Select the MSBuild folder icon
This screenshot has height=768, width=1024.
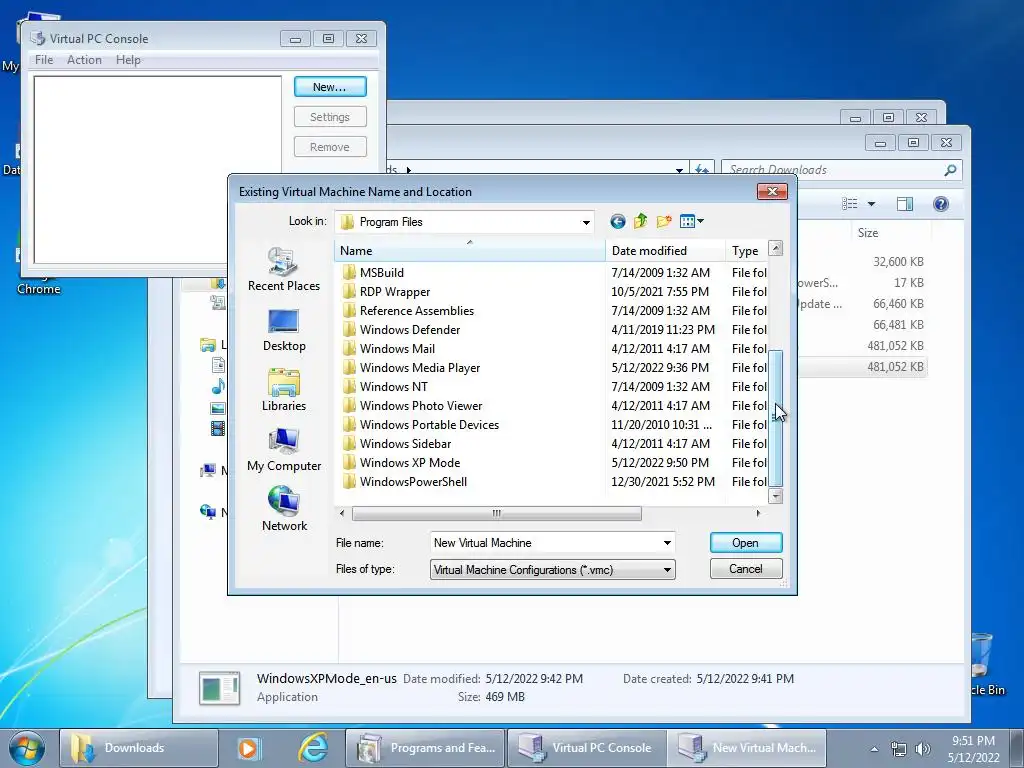pos(349,272)
